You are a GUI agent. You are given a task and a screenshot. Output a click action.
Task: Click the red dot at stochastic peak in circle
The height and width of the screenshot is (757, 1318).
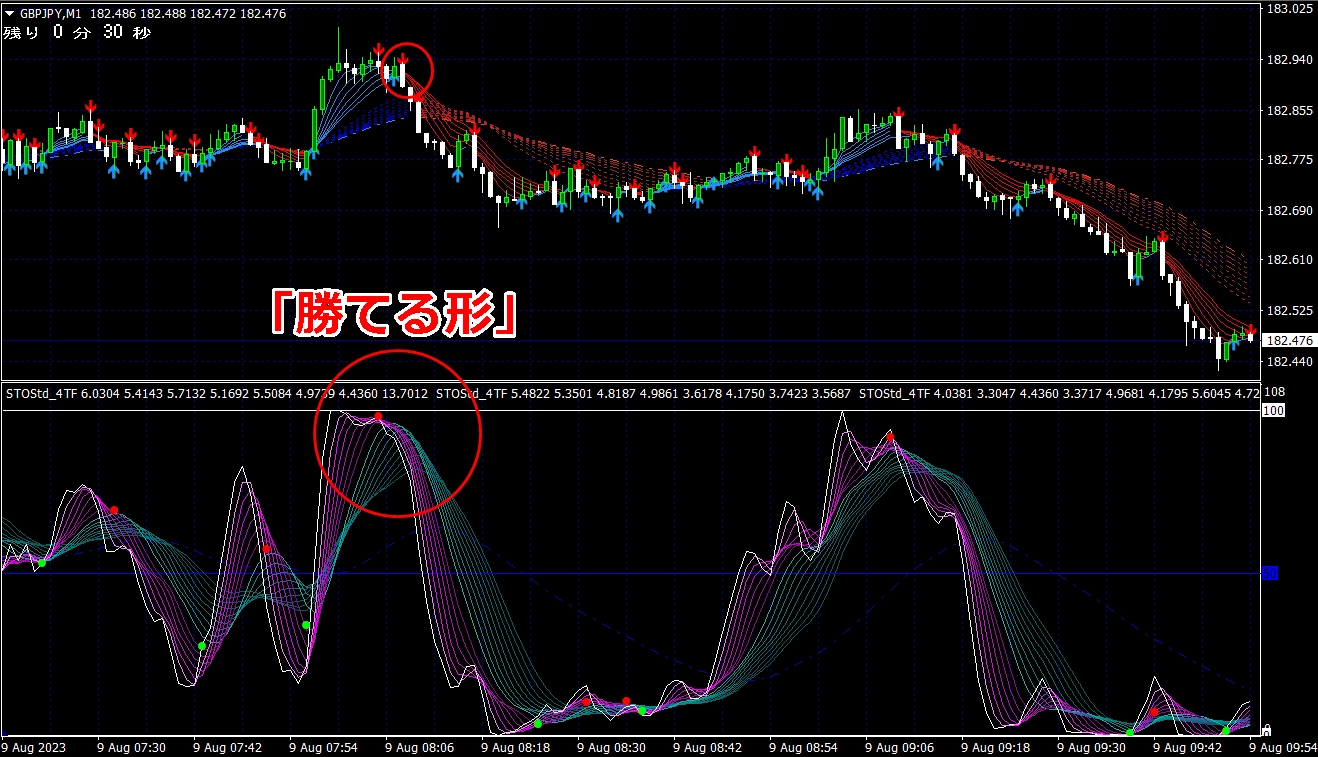[x=378, y=417]
